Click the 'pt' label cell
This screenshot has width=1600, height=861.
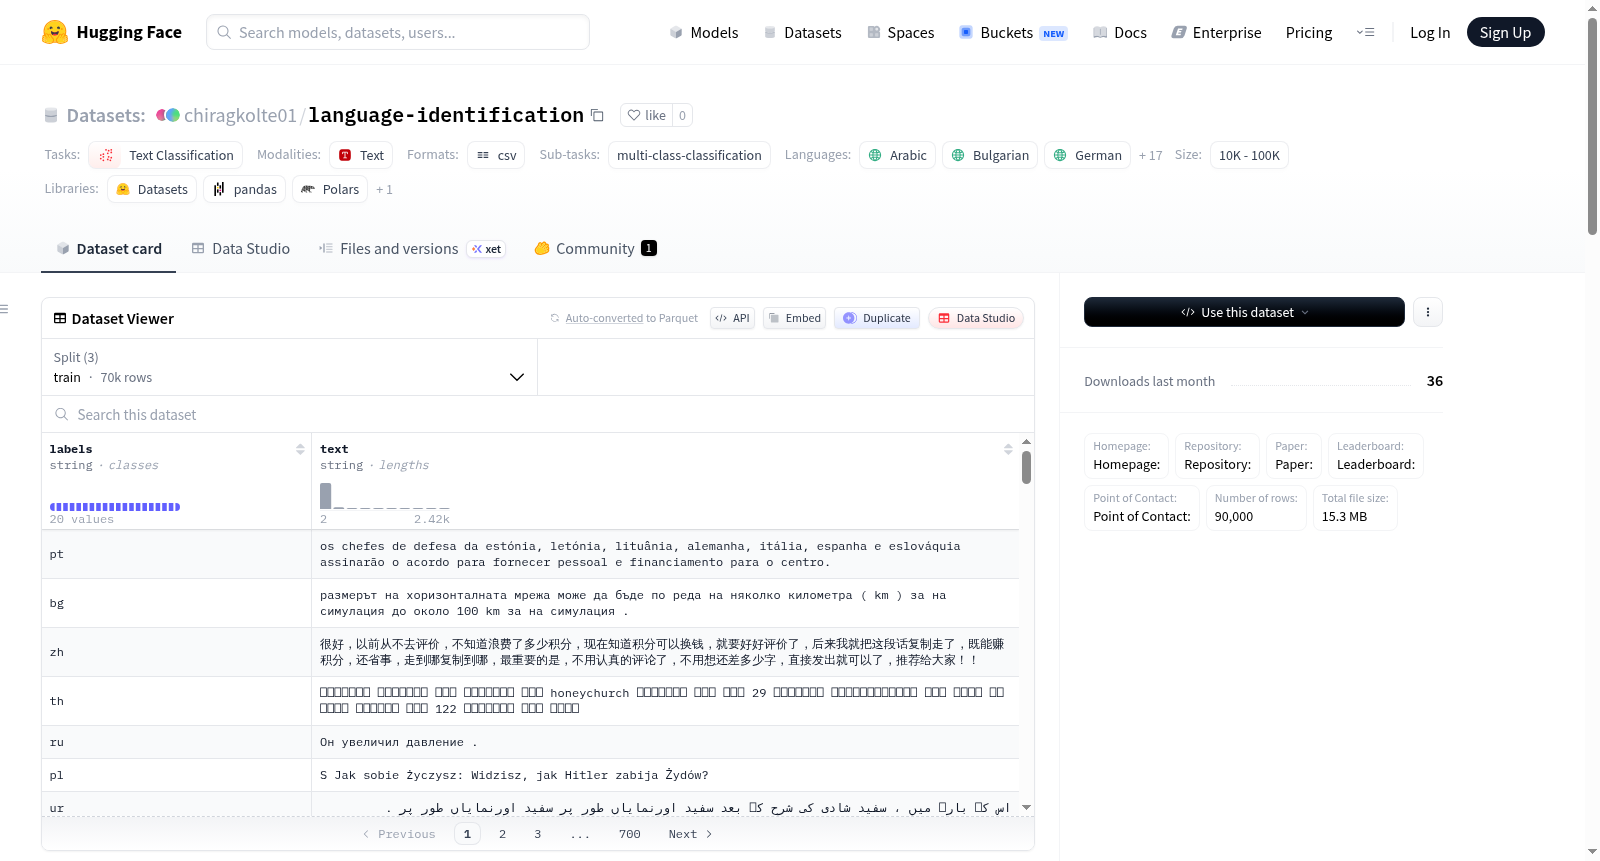[176, 554]
